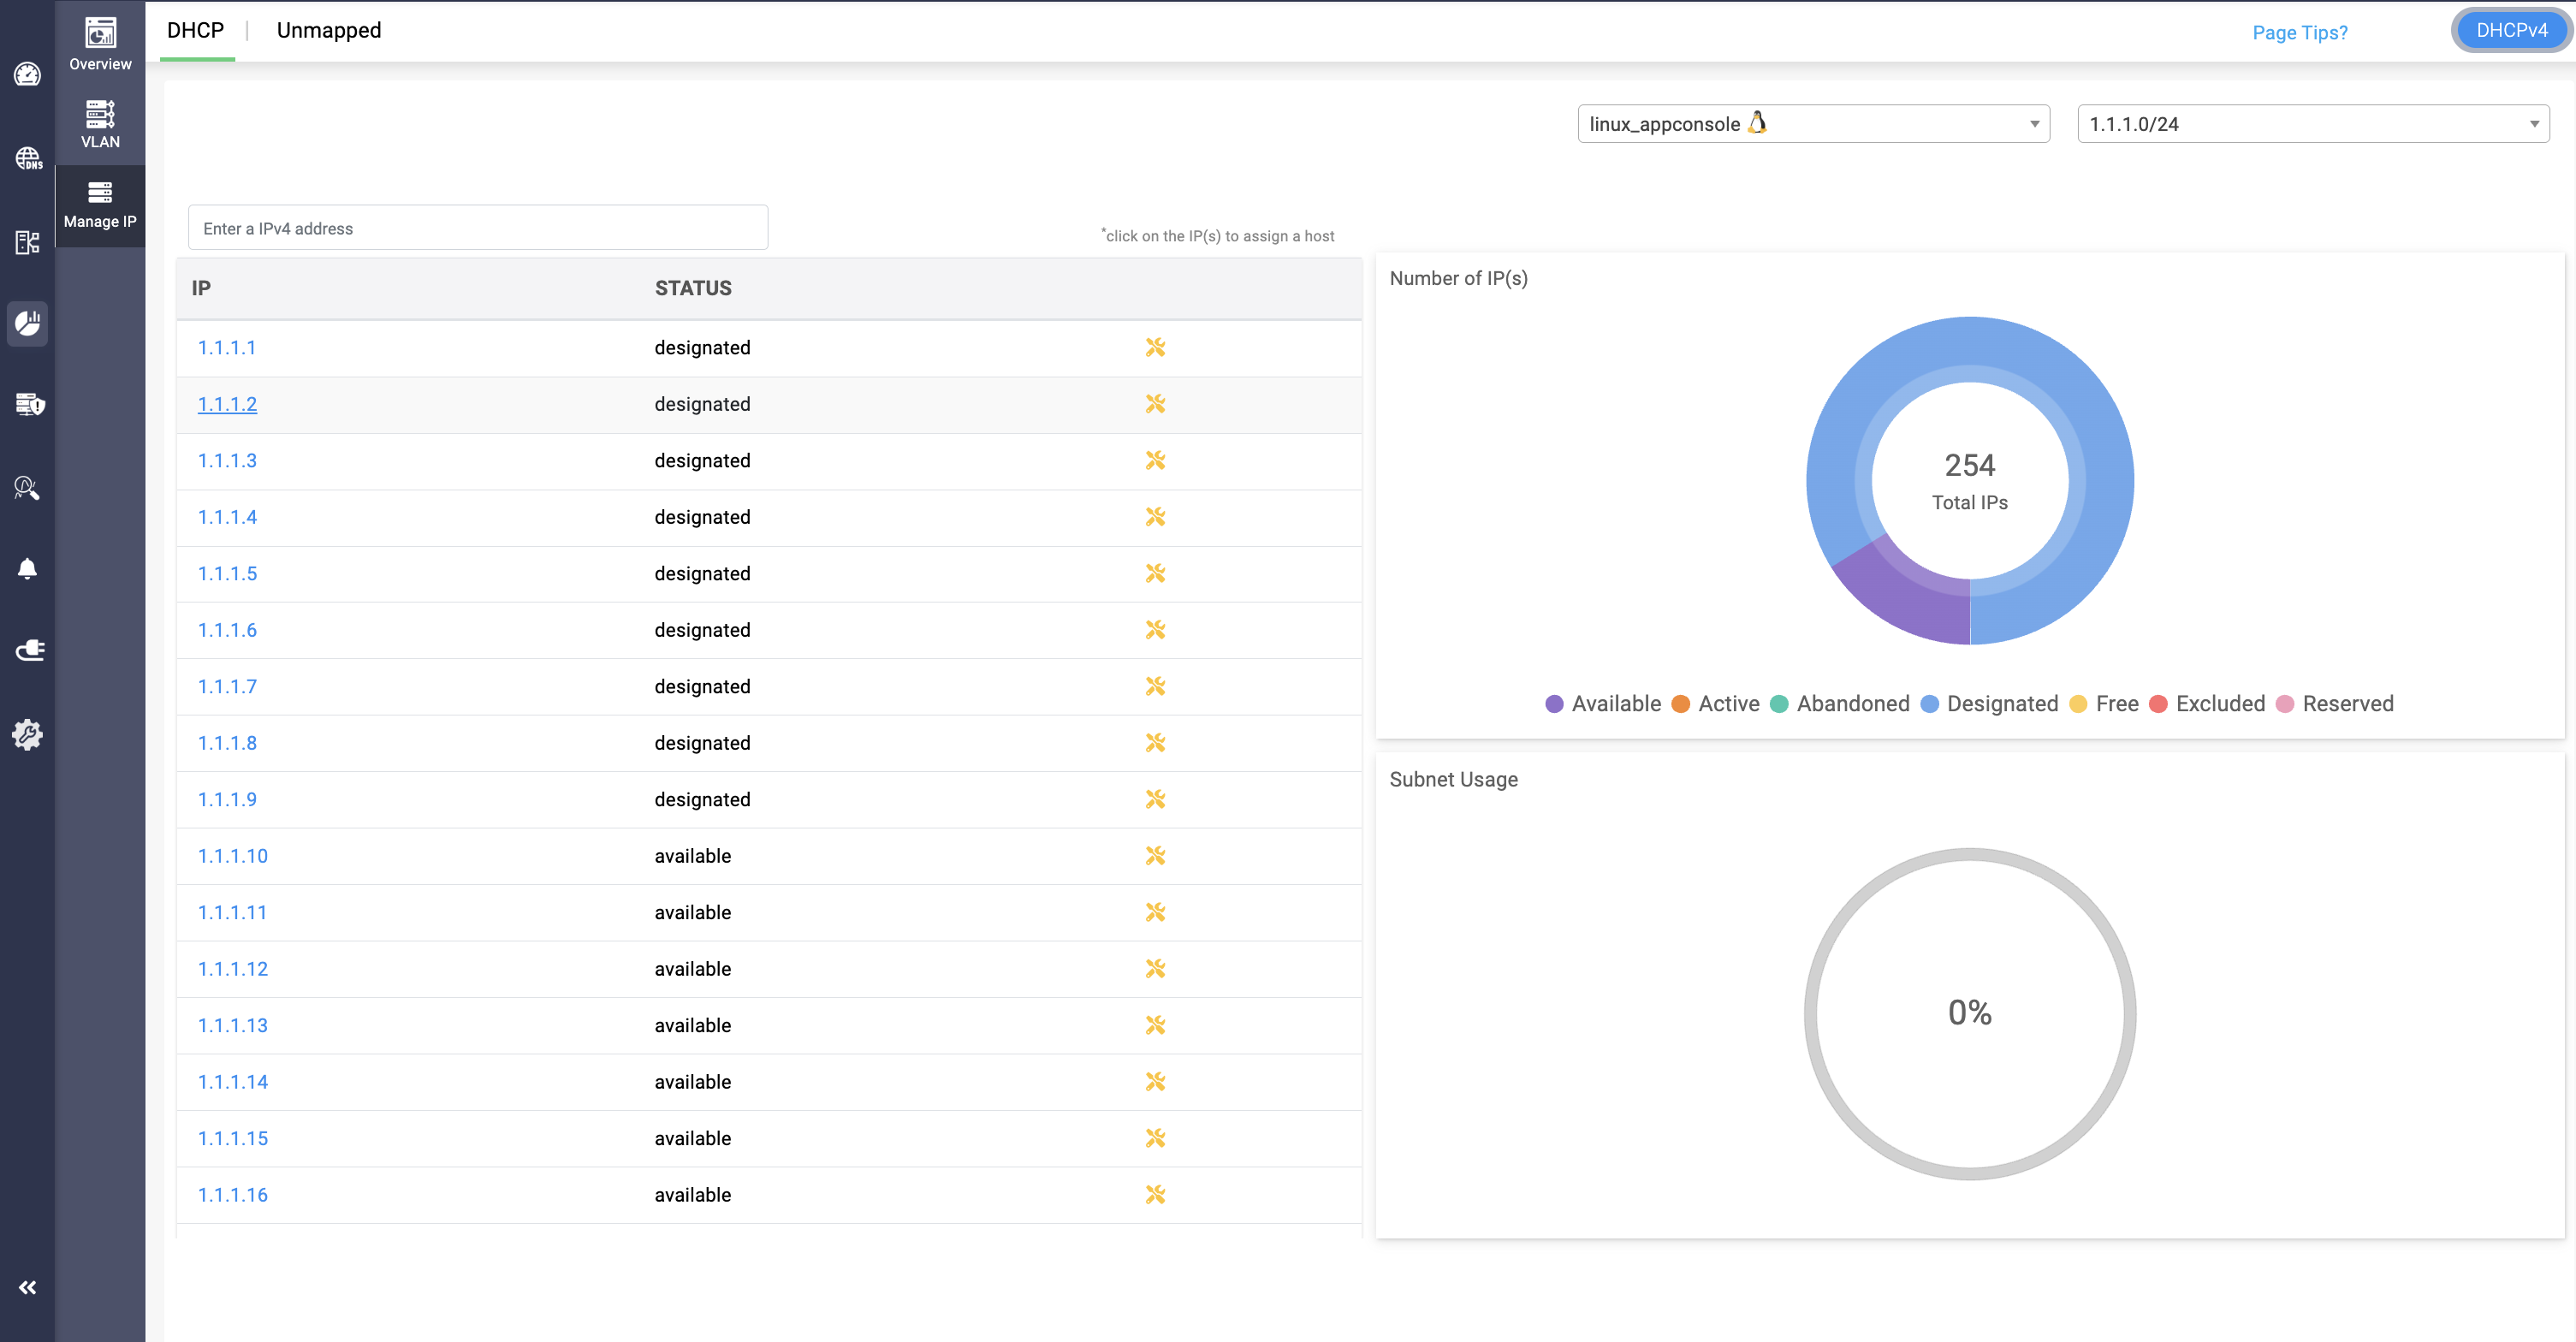Click the alerts bell icon
Screen dimensions: 2576x1342
[x=27, y=569]
